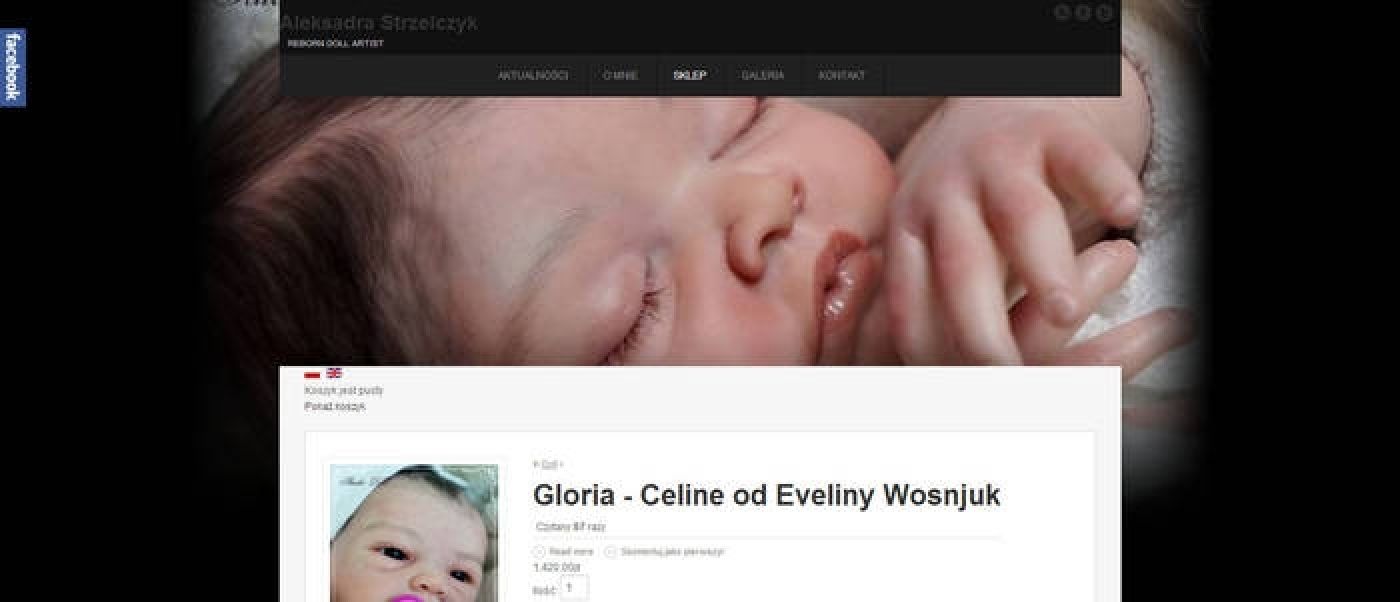Click the Pokaż koszyk link
Screen dimensions: 1400x602
click(335, 407)
